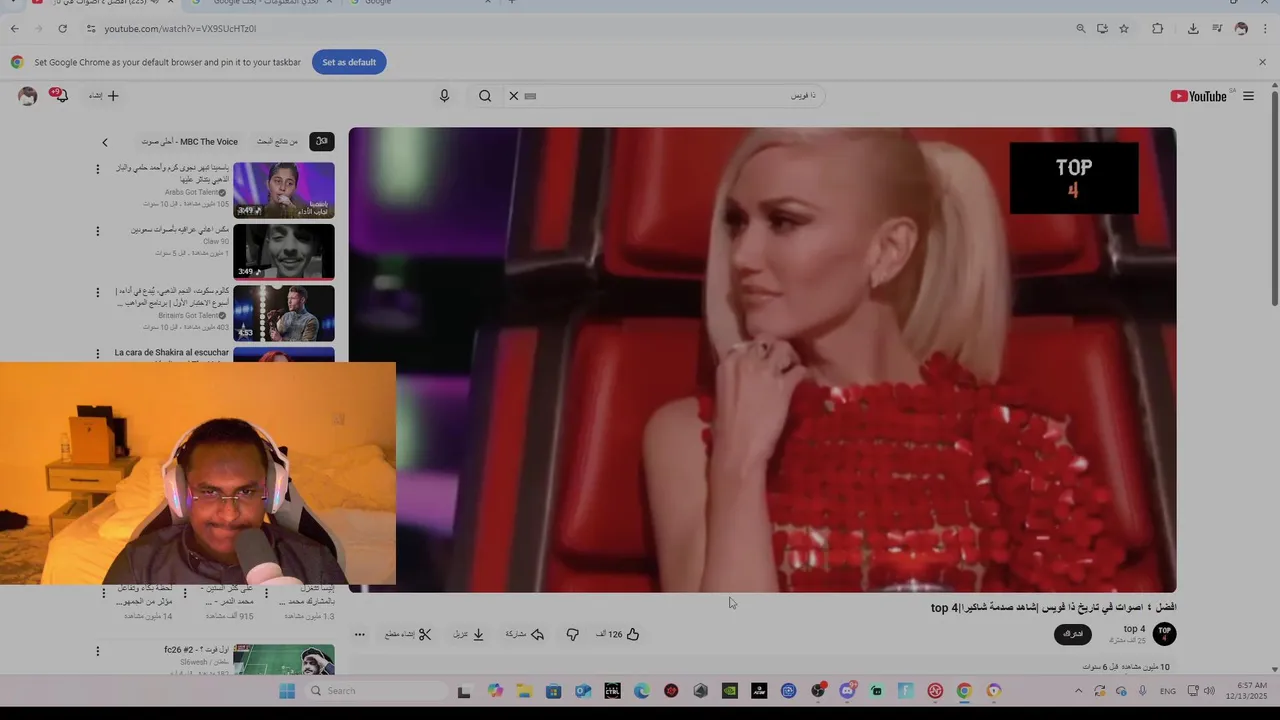The height and width of the screenshot is (720, 1280).
Task: Open Copilot from the taskbar
Action: pos(495,691)
